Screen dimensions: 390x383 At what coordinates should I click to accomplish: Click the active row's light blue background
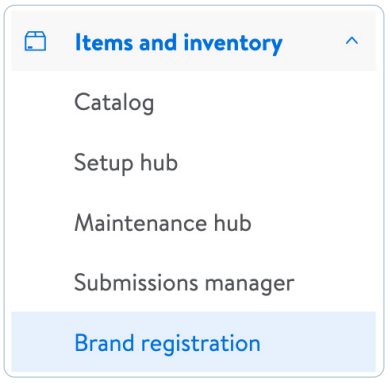coord(193,342)
